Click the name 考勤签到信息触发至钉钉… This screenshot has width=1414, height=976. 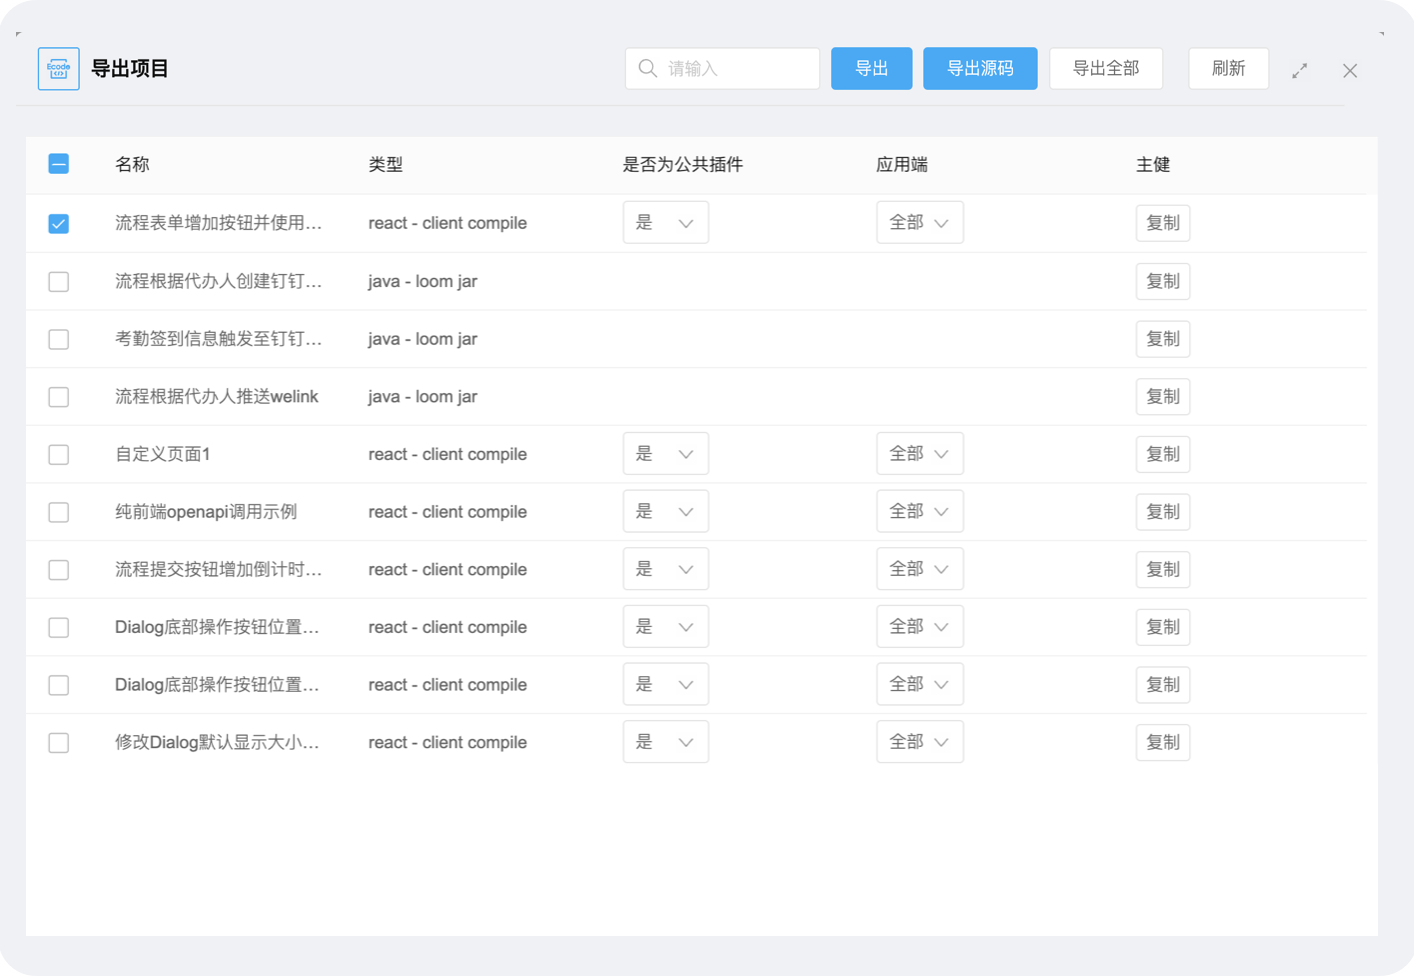(x=218, y=339)
